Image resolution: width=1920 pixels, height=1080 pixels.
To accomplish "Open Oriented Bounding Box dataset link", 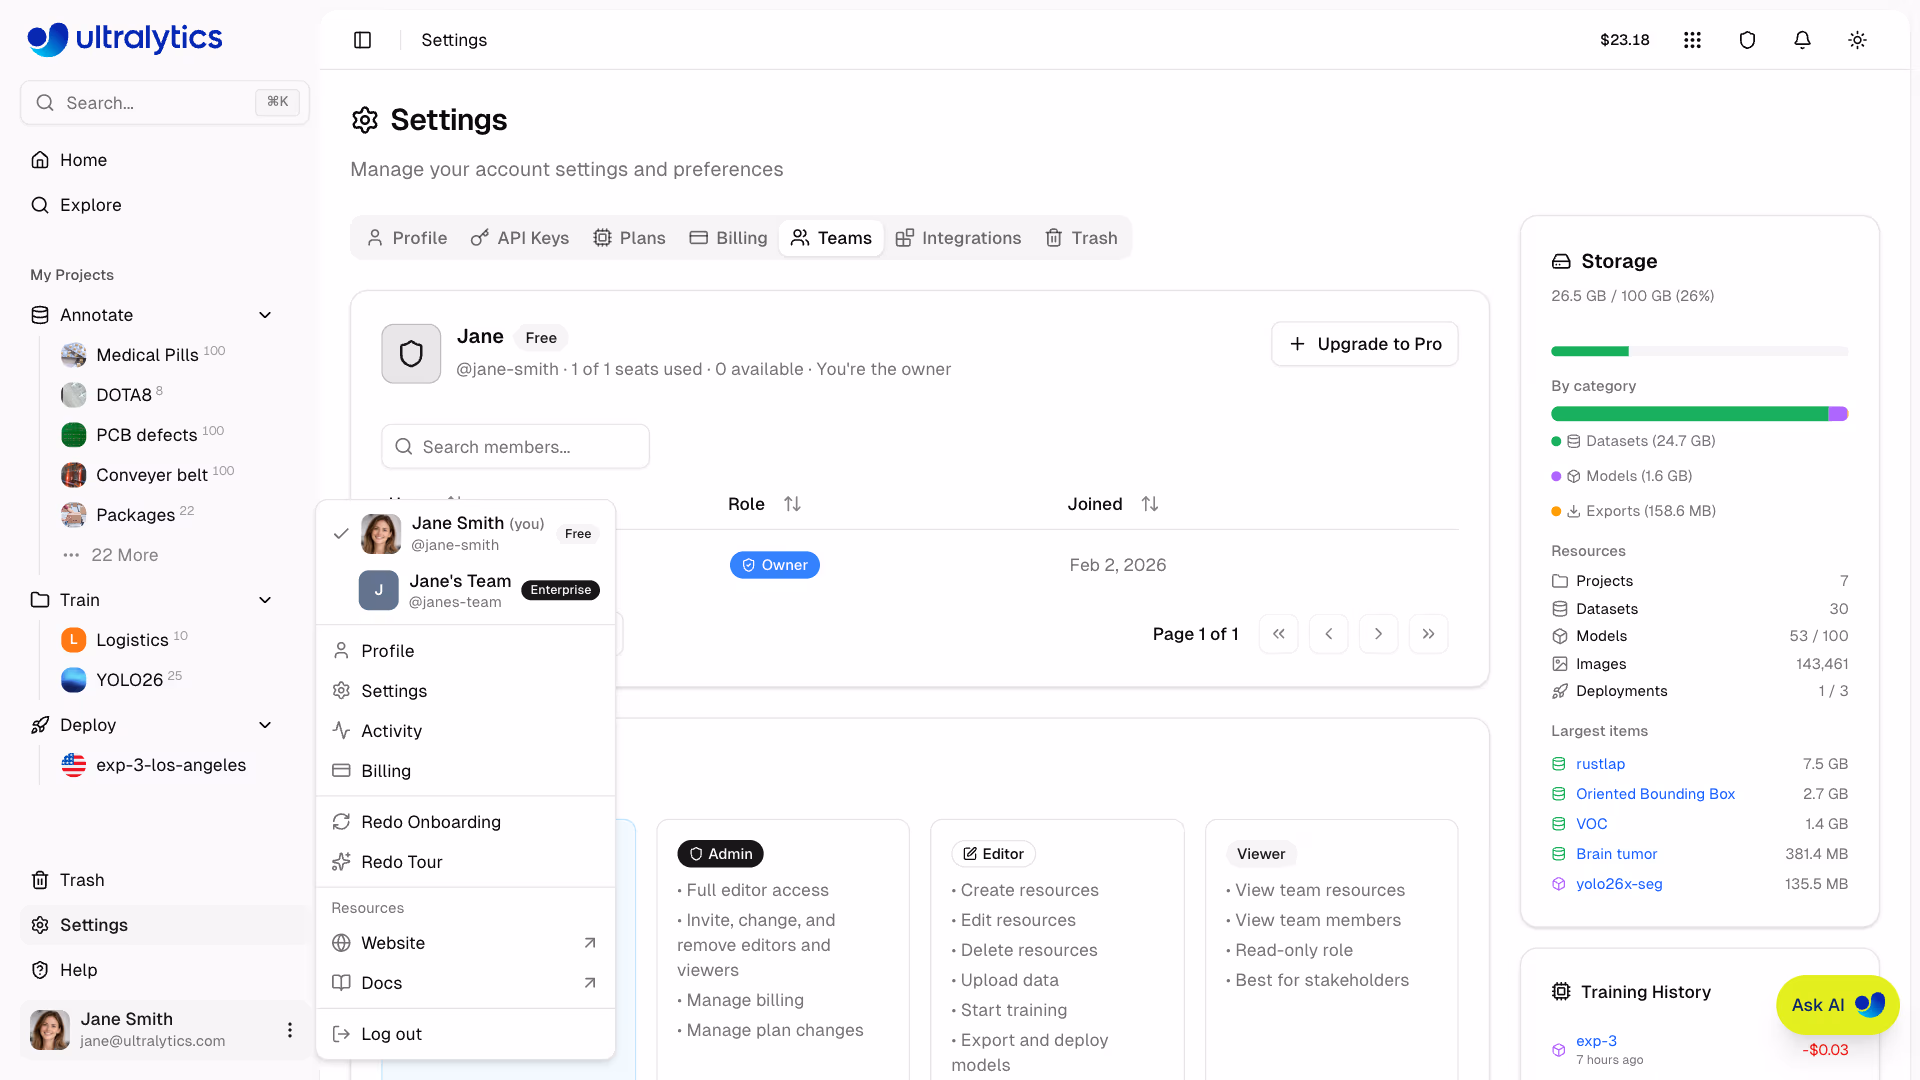I will point(1655,794).
